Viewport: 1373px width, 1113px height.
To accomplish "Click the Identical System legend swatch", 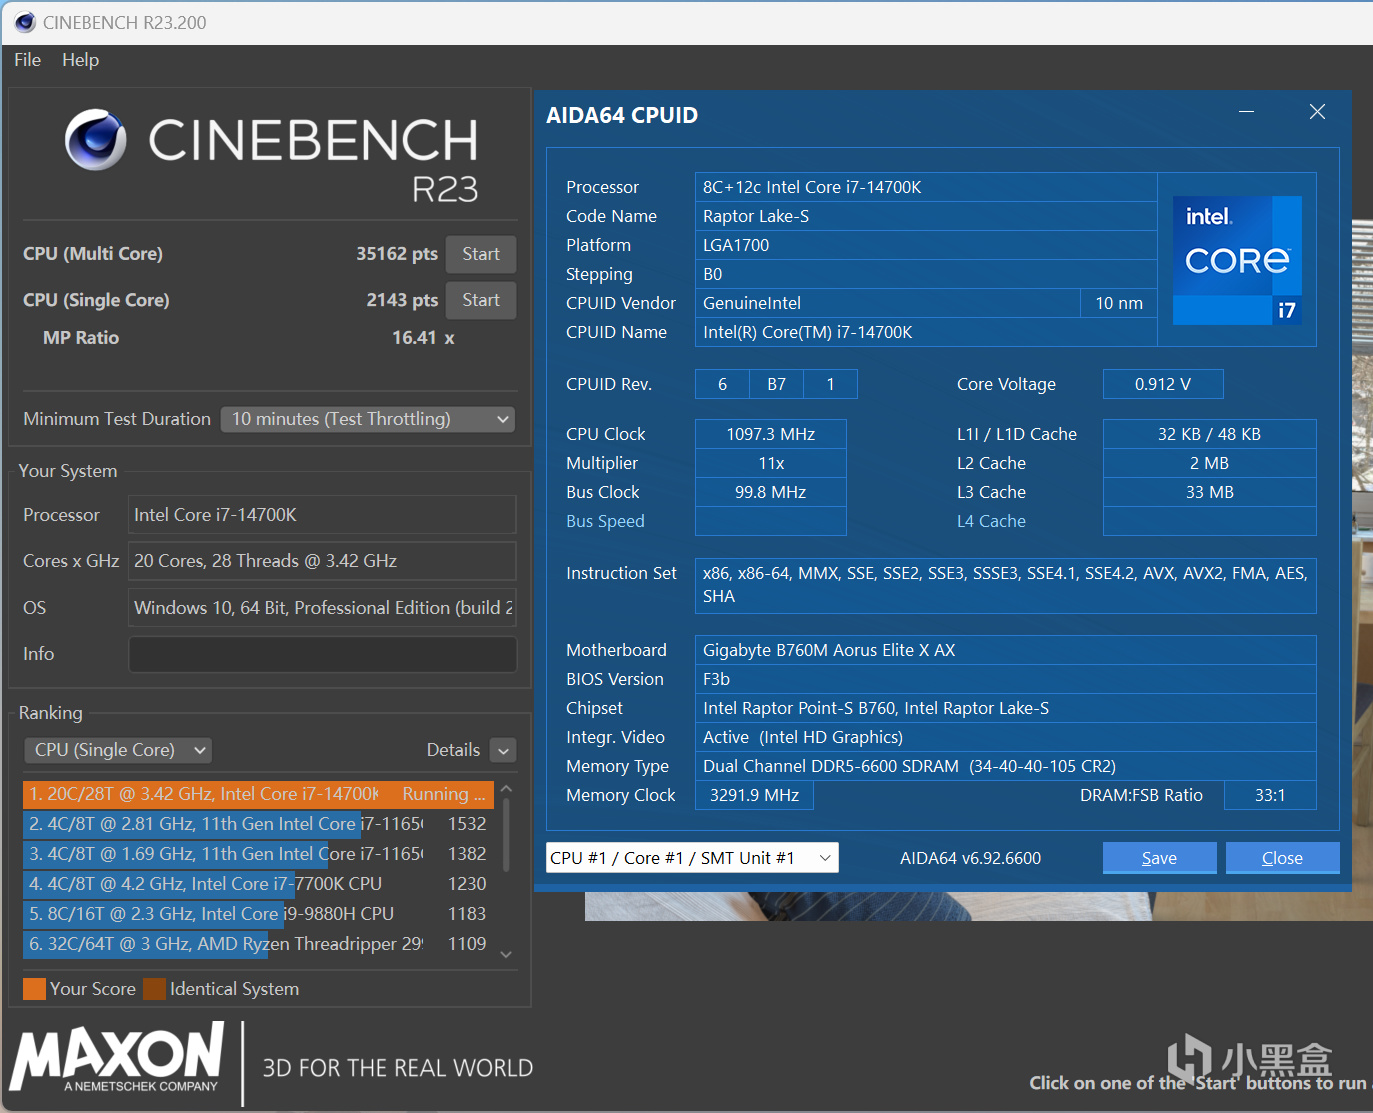I will [154, 989].
